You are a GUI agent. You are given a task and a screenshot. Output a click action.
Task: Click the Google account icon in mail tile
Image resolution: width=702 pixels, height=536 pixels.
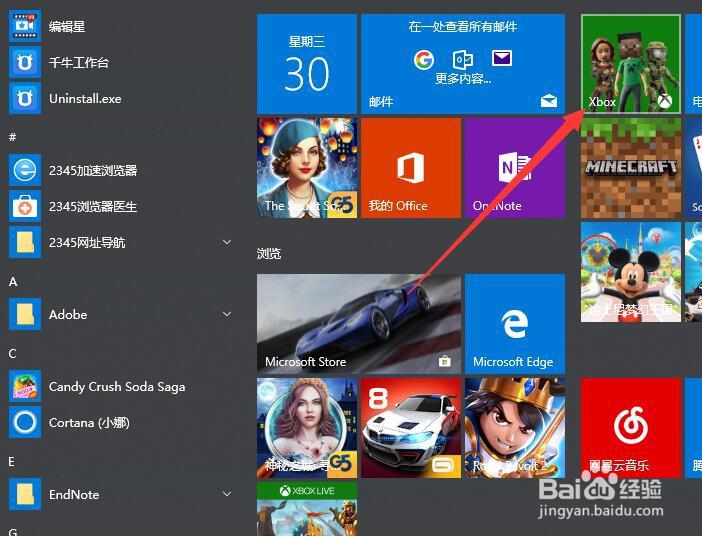(424, 59)
